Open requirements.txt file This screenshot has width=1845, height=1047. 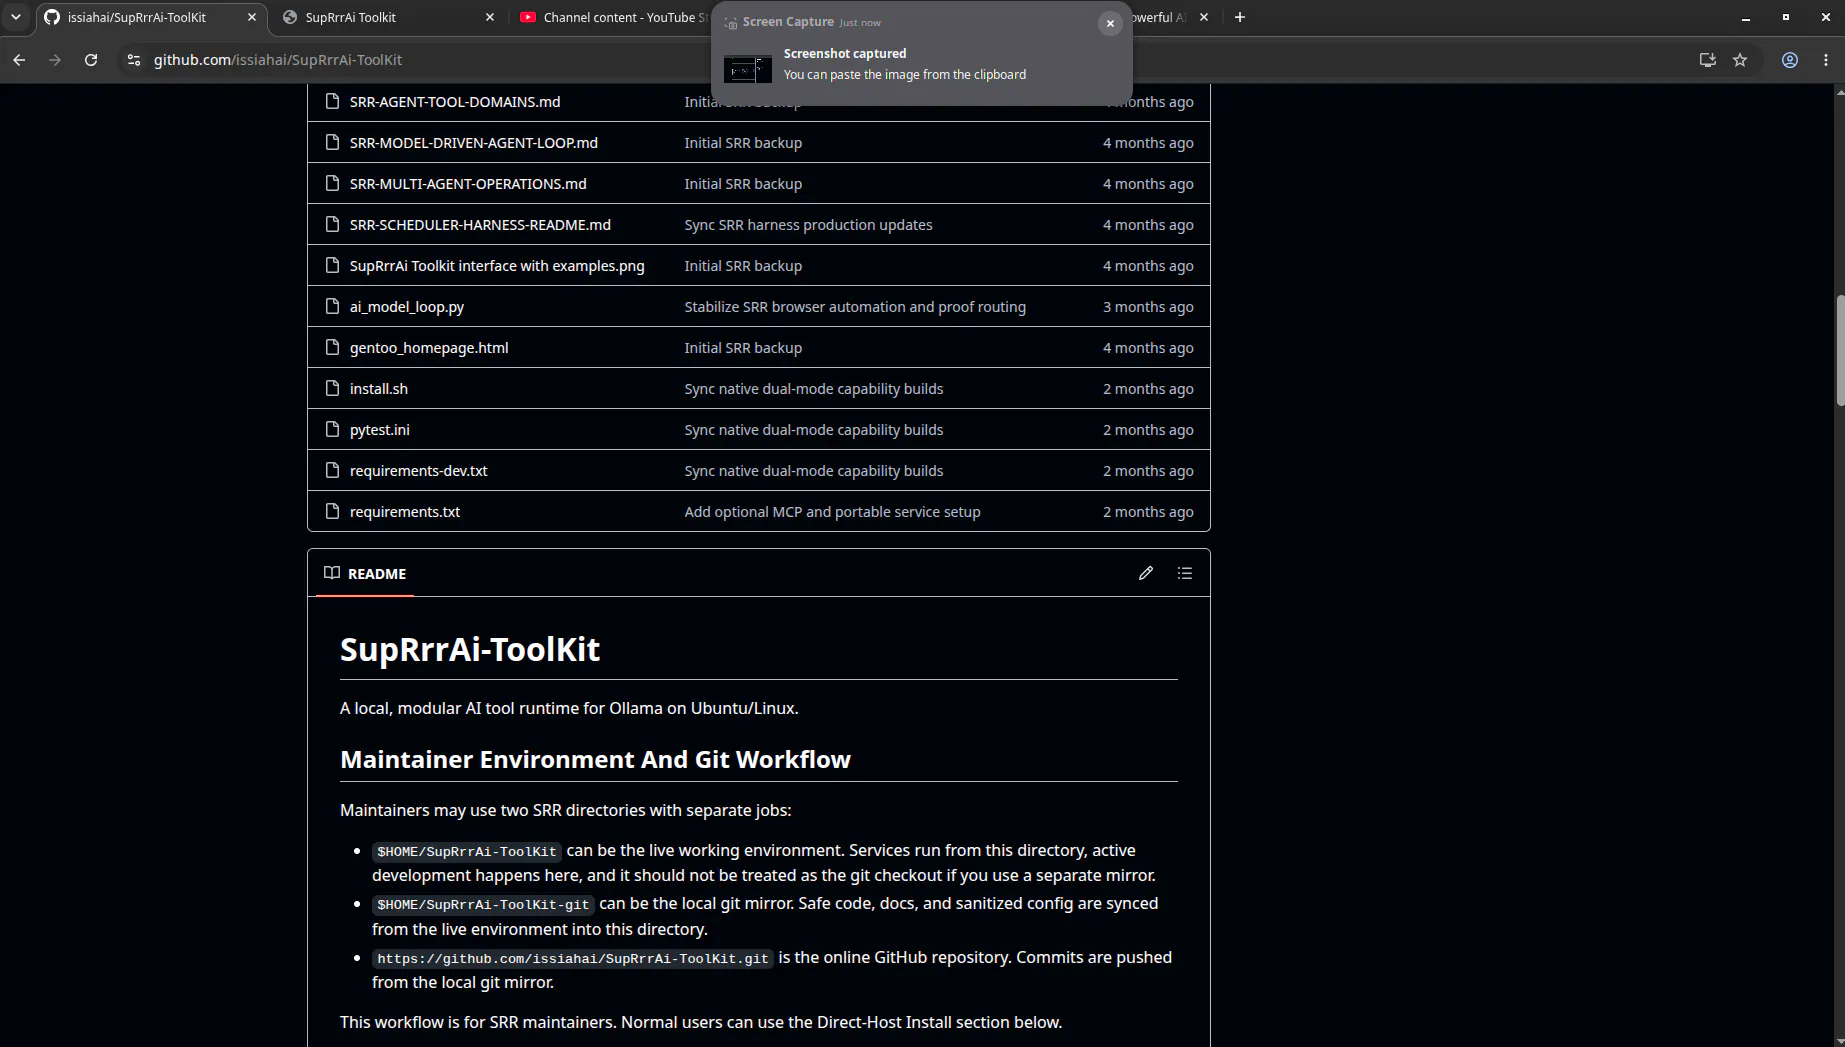[x=405, y=512]
